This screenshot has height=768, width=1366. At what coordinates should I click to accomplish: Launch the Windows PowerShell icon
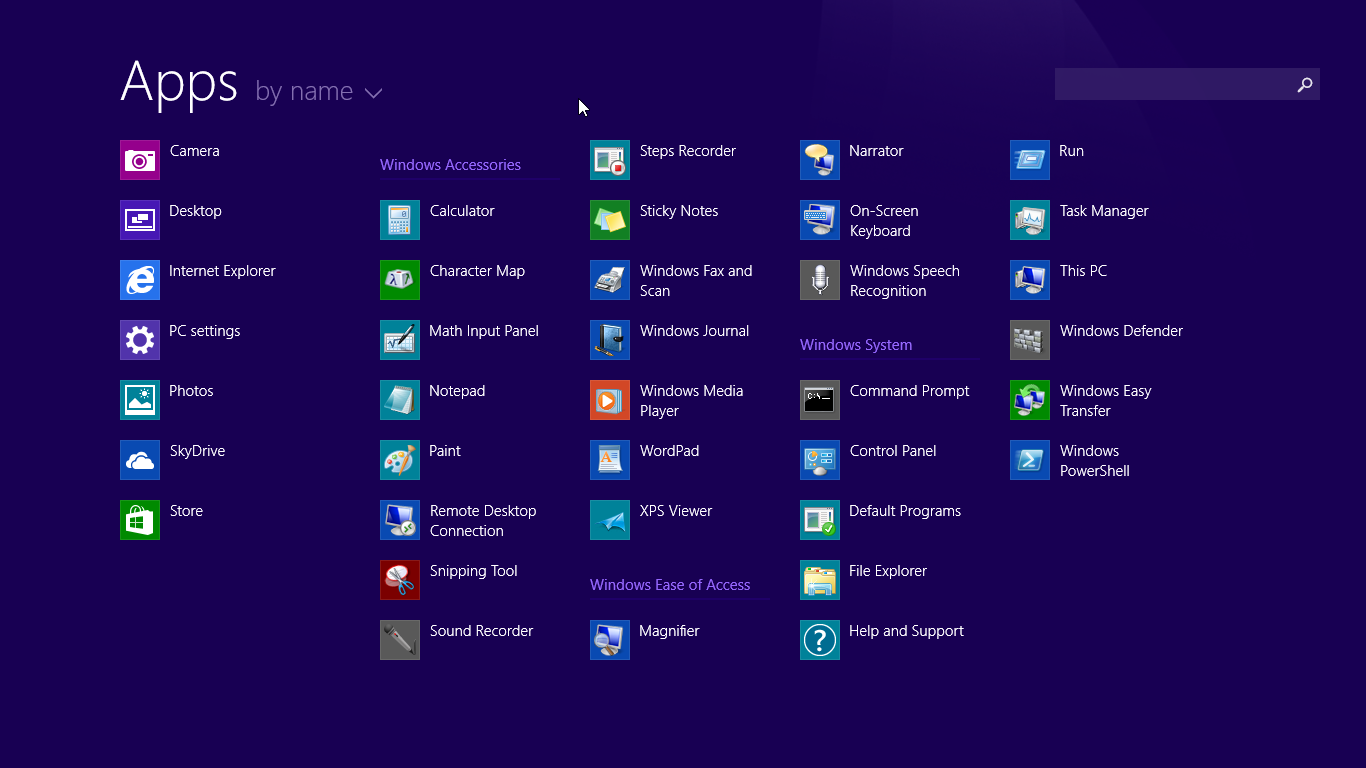(1030, 460)
